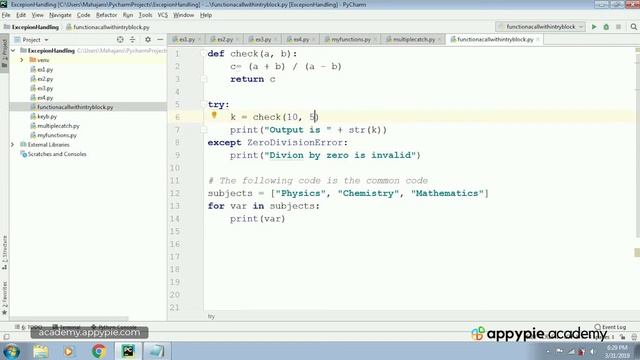Screen dimensions: 640x360
Task: Open the Event Log button
Action: point(610,327)
